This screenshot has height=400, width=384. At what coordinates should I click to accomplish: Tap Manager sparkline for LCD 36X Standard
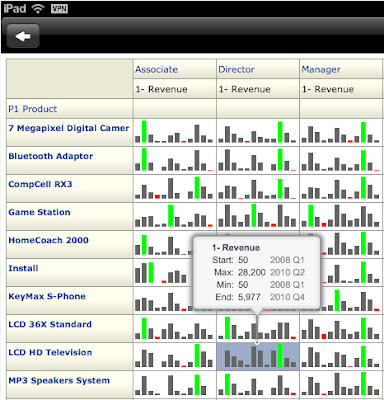[341, 328]
